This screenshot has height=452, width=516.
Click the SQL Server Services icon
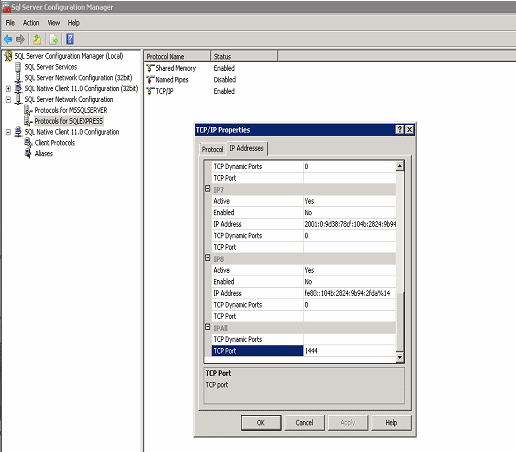point(18,67)
